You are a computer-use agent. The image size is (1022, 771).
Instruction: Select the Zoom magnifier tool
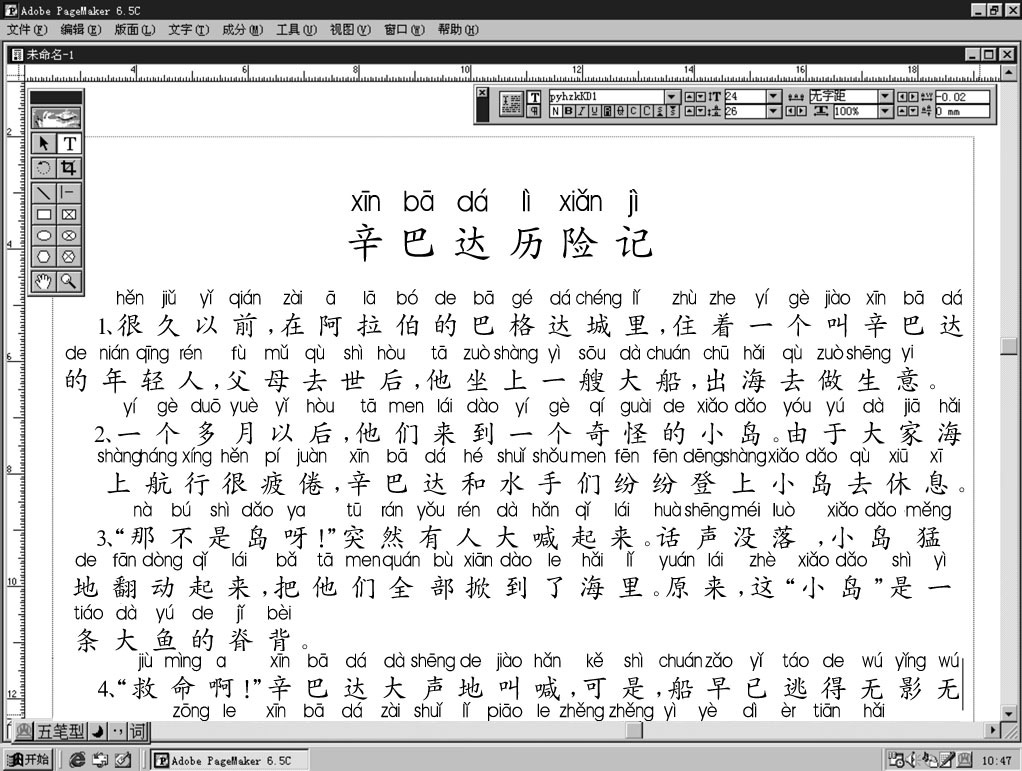[x=69, y=282]
